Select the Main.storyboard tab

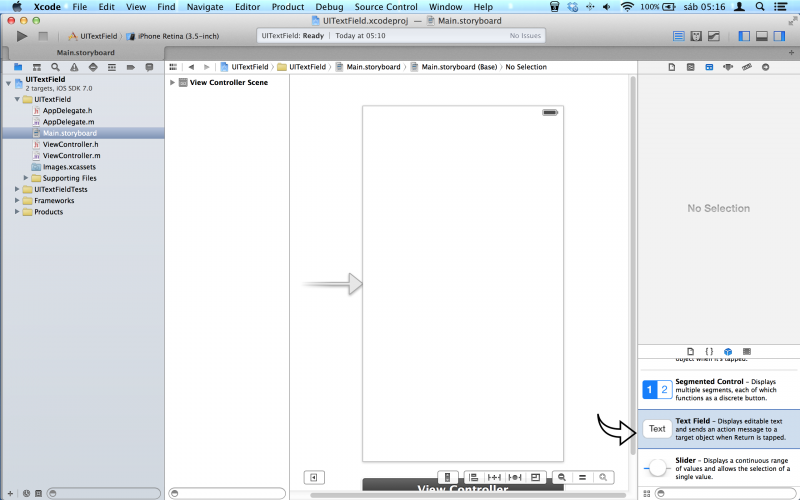pyautogui.click(x=86, y=52)
